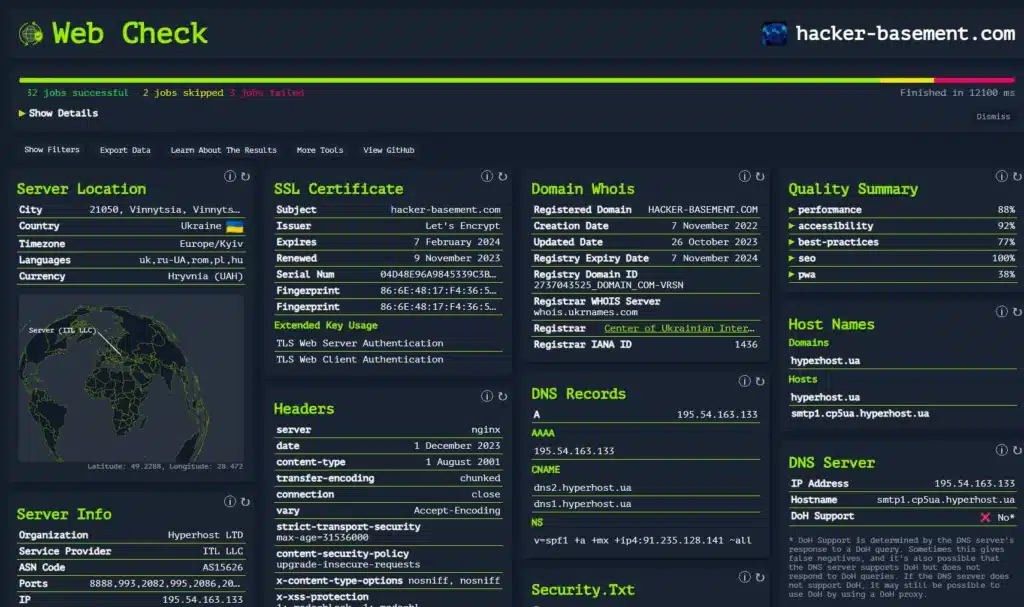Click the Ports list value
1024x607 pixels.
(165, 583)
